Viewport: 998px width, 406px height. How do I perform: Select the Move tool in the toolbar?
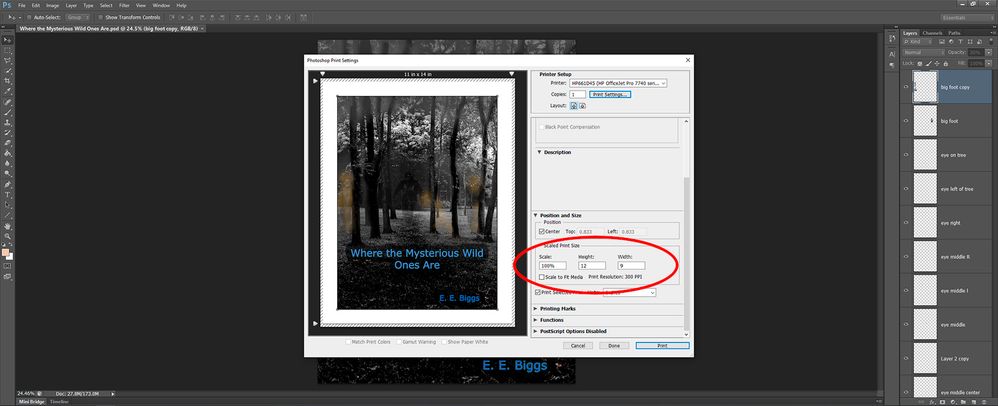click(7, 40)
